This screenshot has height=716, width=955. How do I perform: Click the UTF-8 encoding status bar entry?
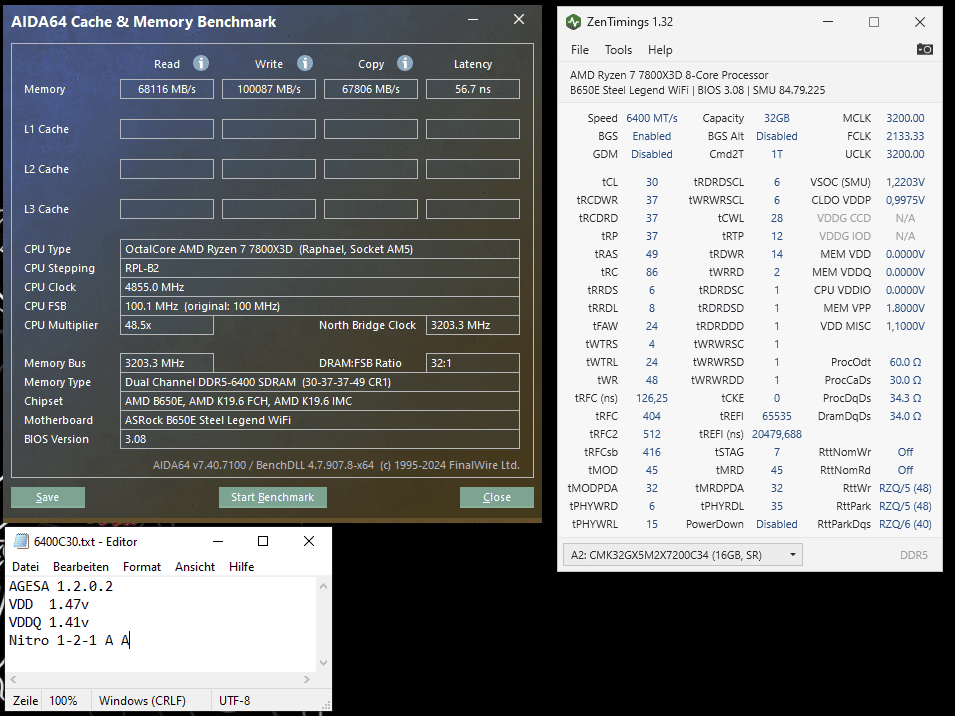pyautogui.click(x=234, y=701)
